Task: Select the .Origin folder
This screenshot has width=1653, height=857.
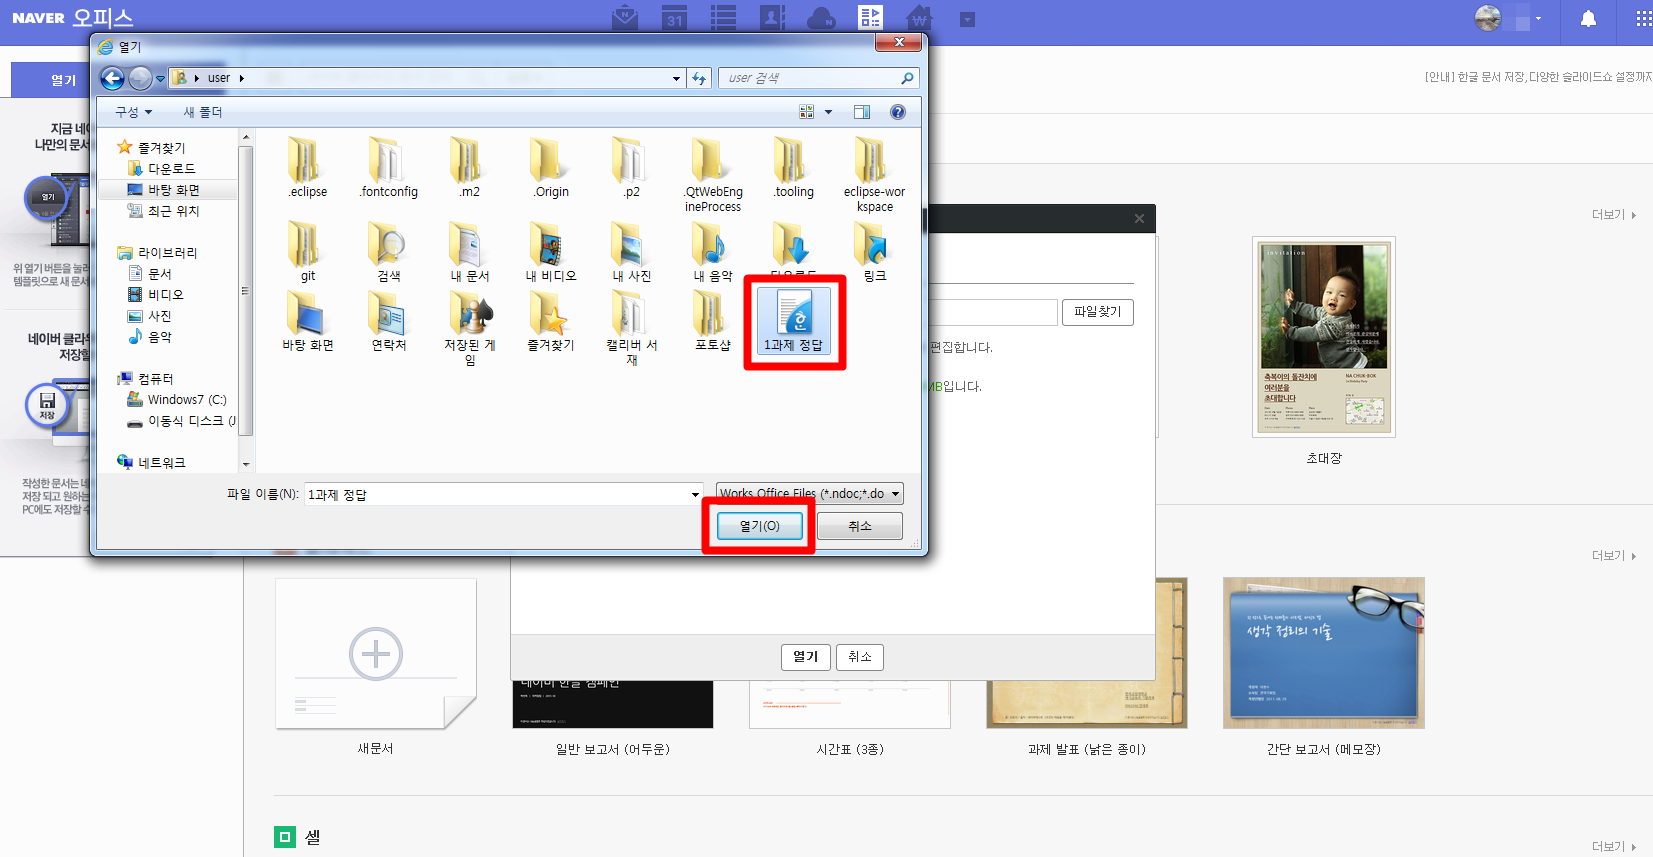Action: (551, 167)
